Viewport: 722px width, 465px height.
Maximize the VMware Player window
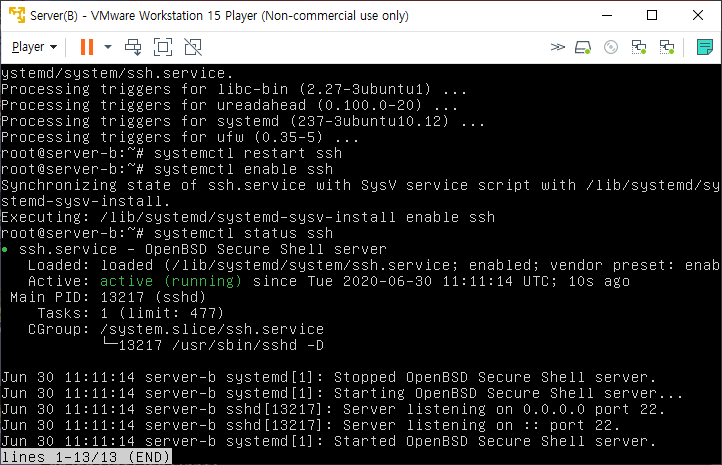coord(652,15)
